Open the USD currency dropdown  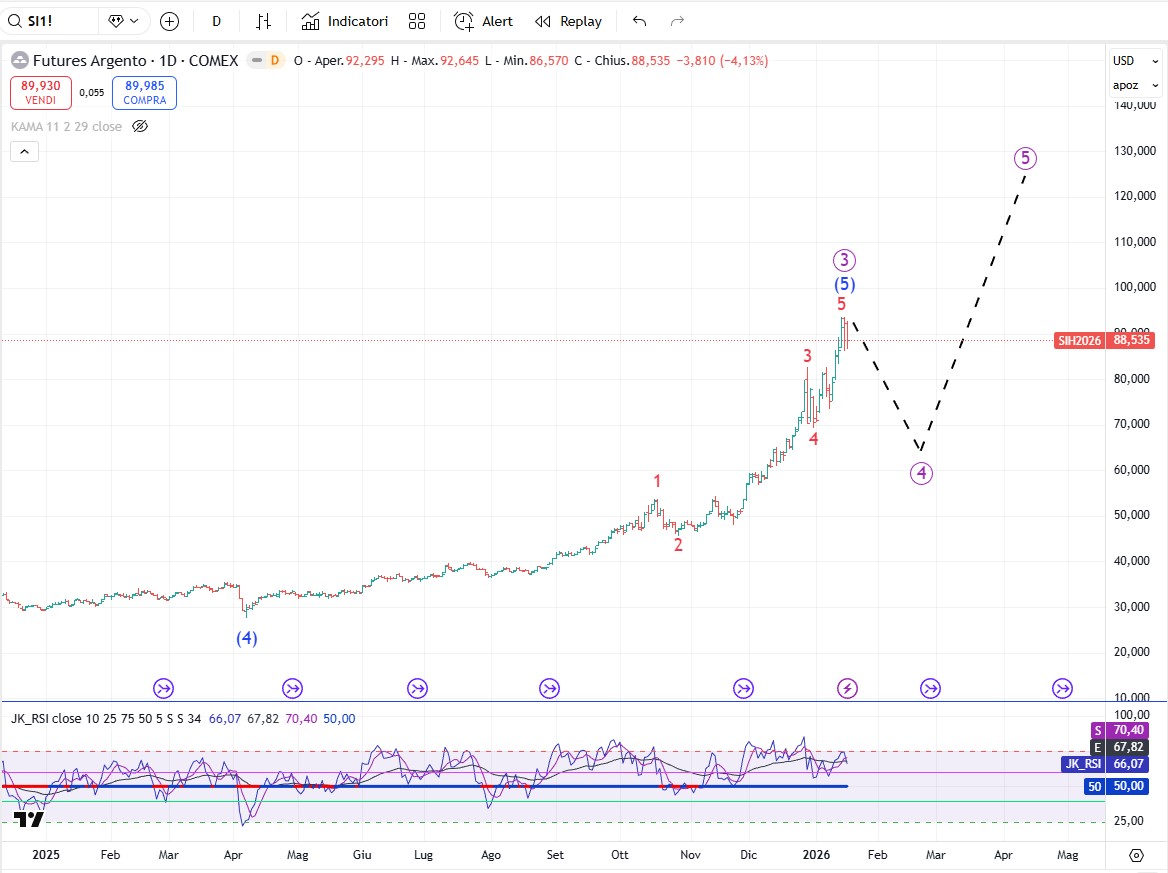1135,61
